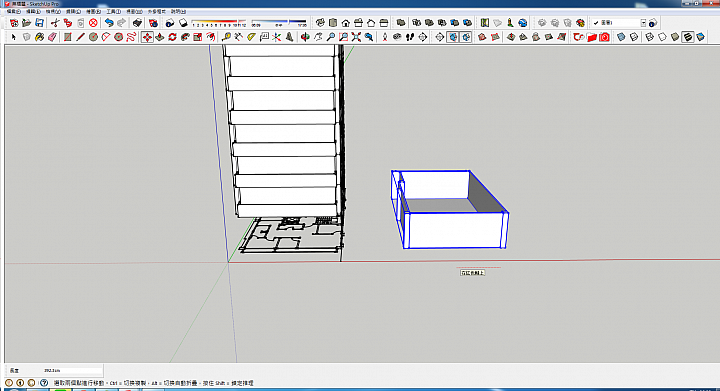Image resolution: width=720 pixels, height=391 pixels.
Task: Click the stacked shelf tower model
Action: (284, 131)
